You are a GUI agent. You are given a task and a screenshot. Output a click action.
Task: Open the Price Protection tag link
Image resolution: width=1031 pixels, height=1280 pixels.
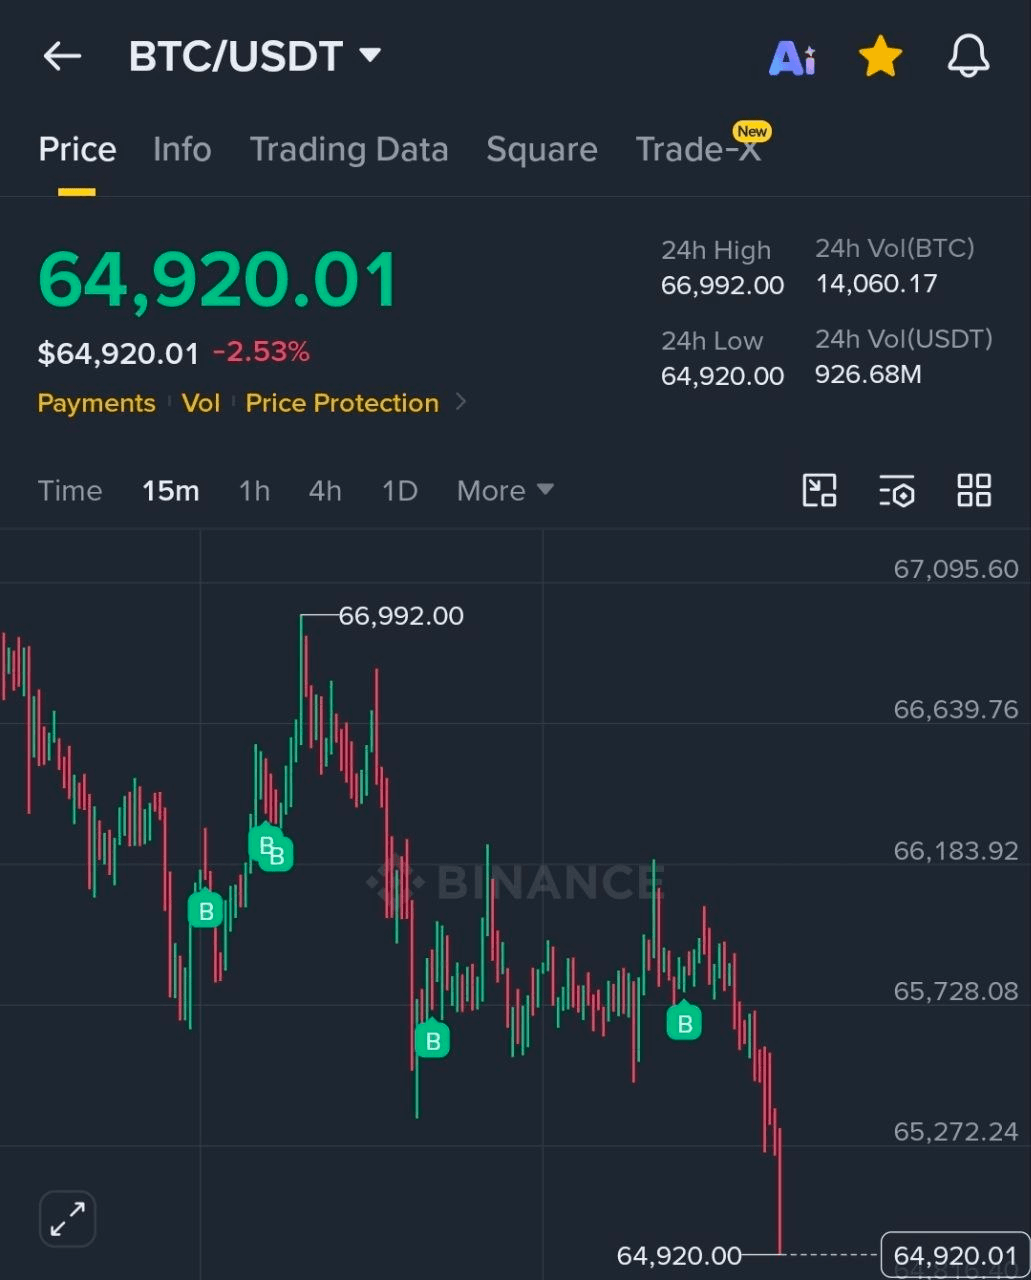[342, 403]
